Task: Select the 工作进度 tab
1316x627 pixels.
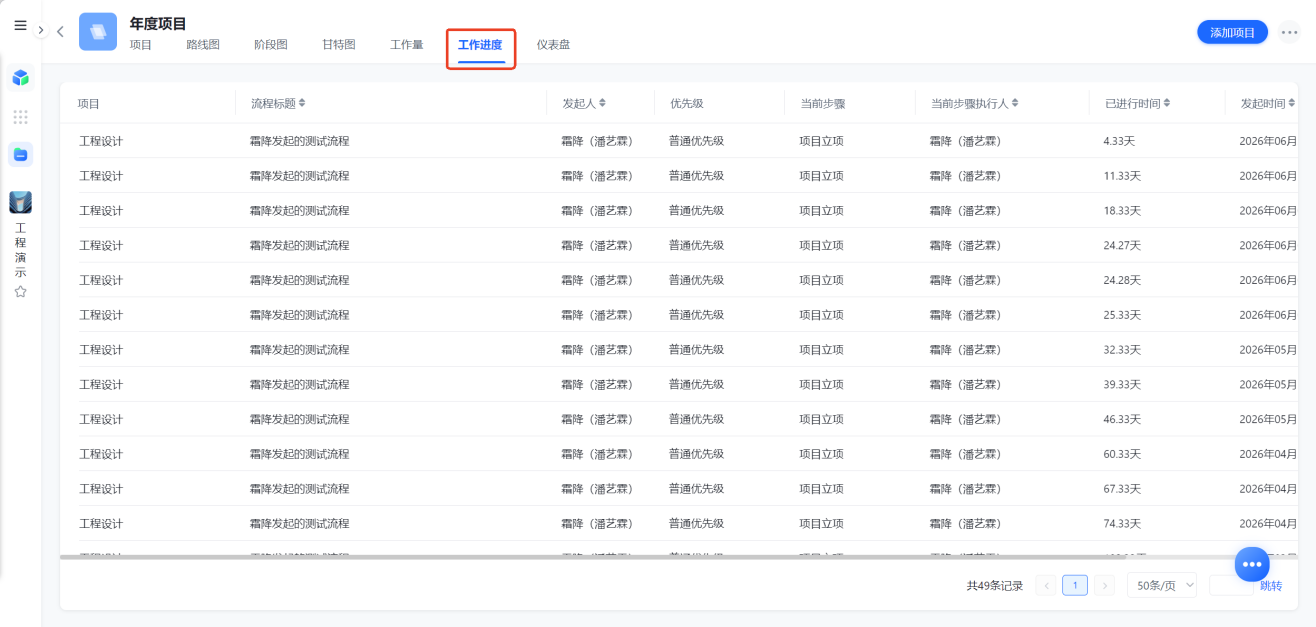Action: pos(480,45)
